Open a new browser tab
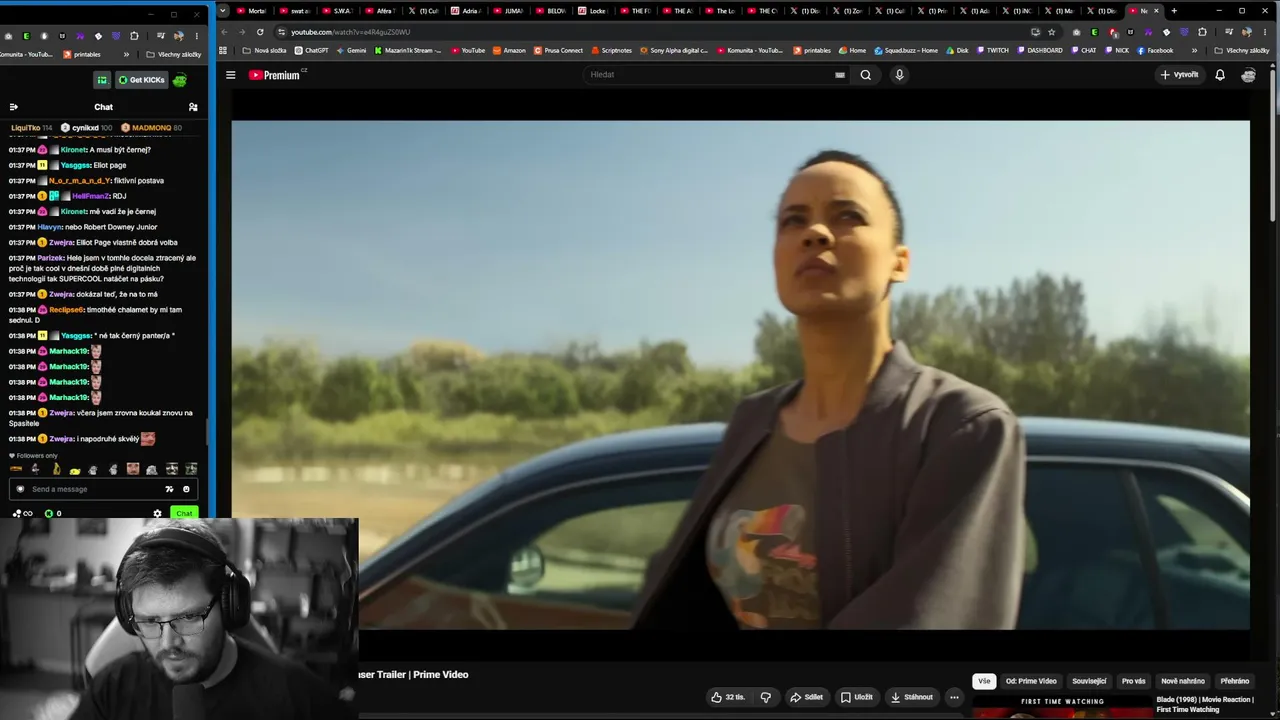The image size is (1280, 720). point(1174,11)
